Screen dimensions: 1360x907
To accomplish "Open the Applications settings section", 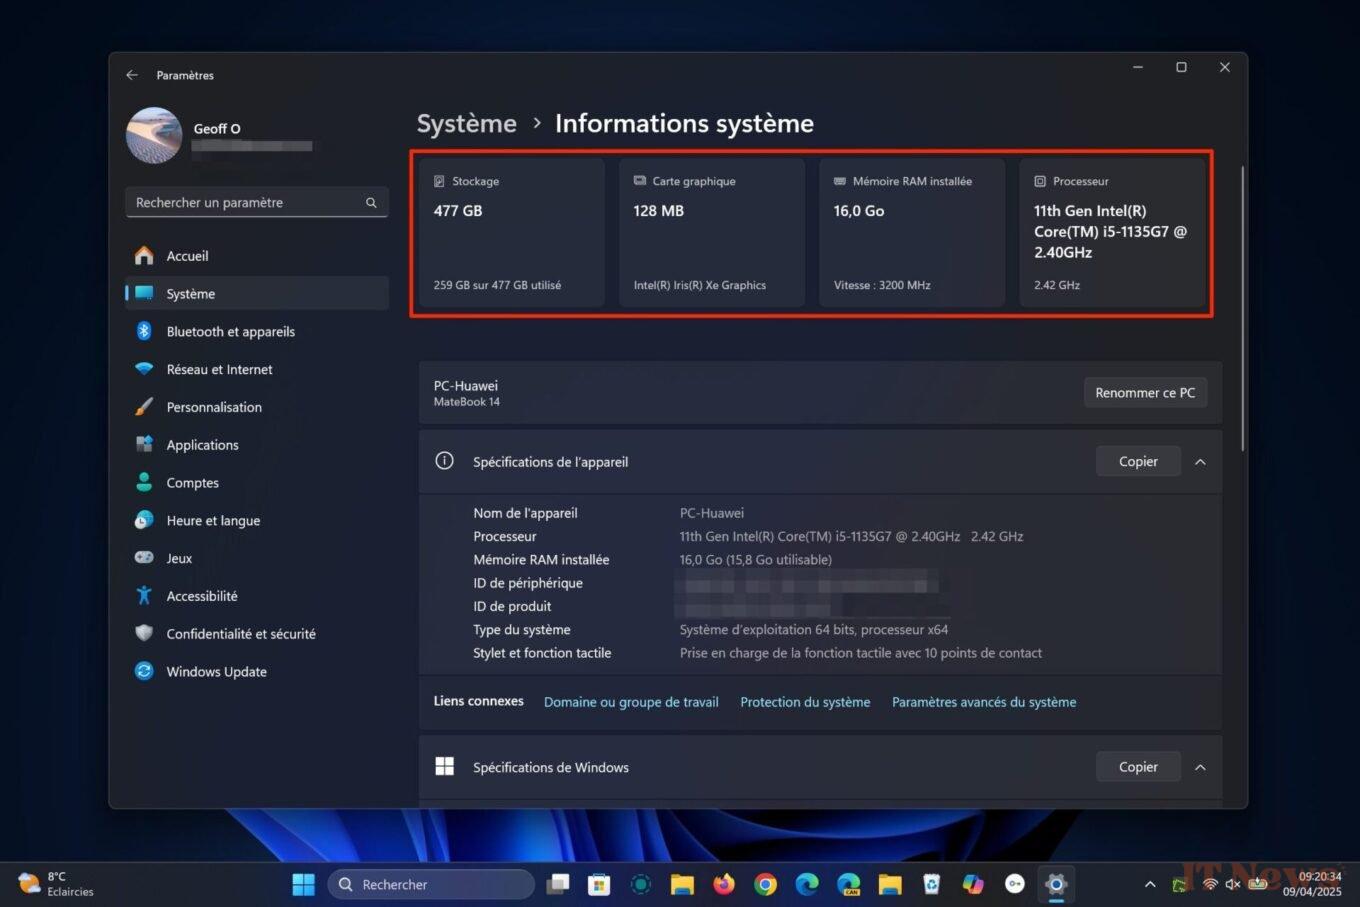I will (256, 445).
